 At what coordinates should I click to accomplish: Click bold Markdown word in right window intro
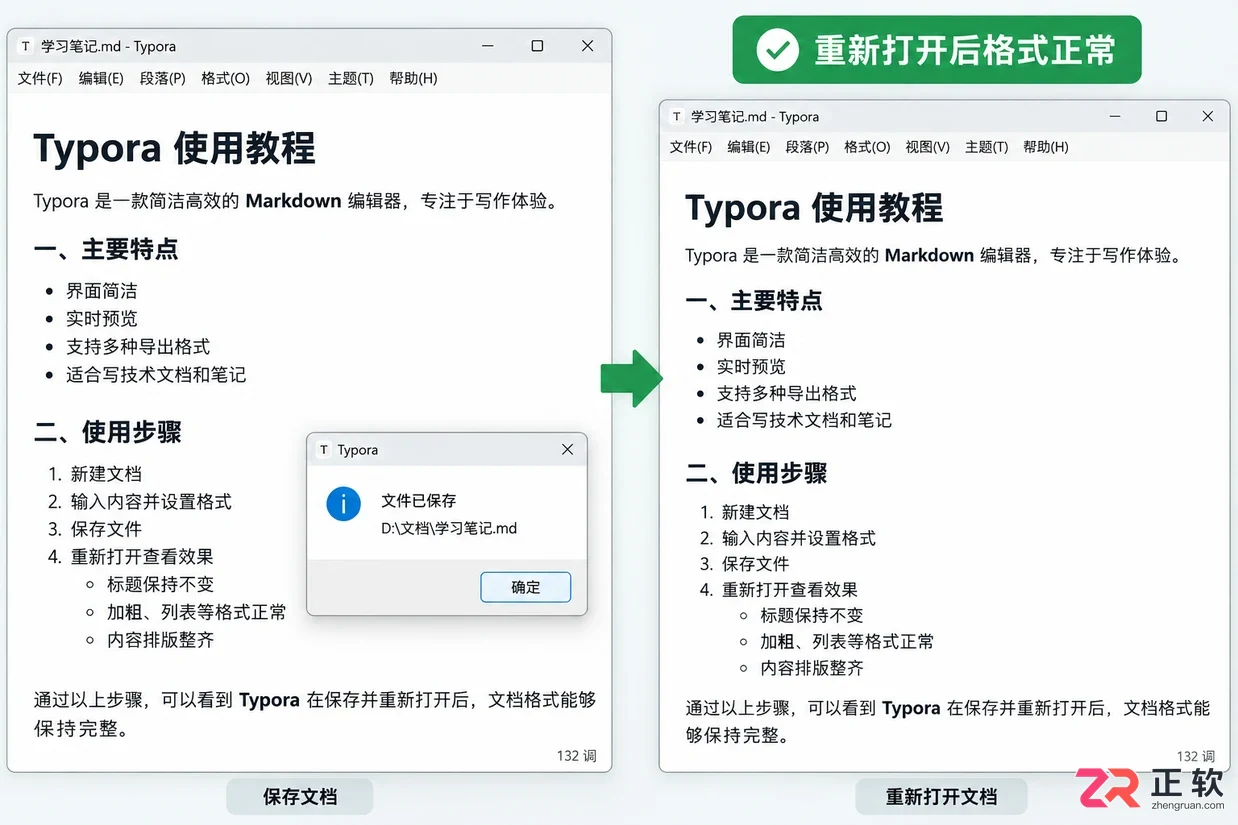pyautogui.click(x=929, y=255)
